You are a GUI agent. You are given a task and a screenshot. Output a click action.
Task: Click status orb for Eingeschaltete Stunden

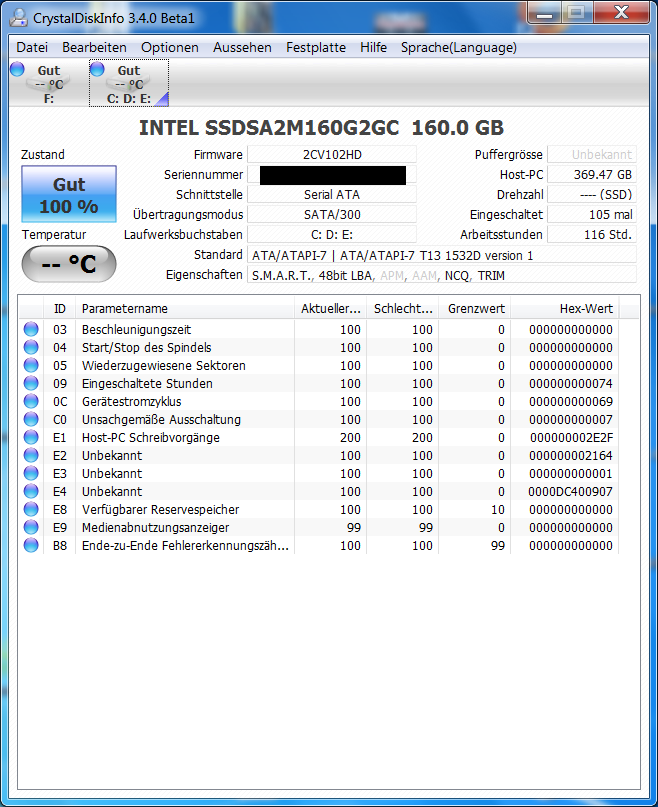[31, 383]
